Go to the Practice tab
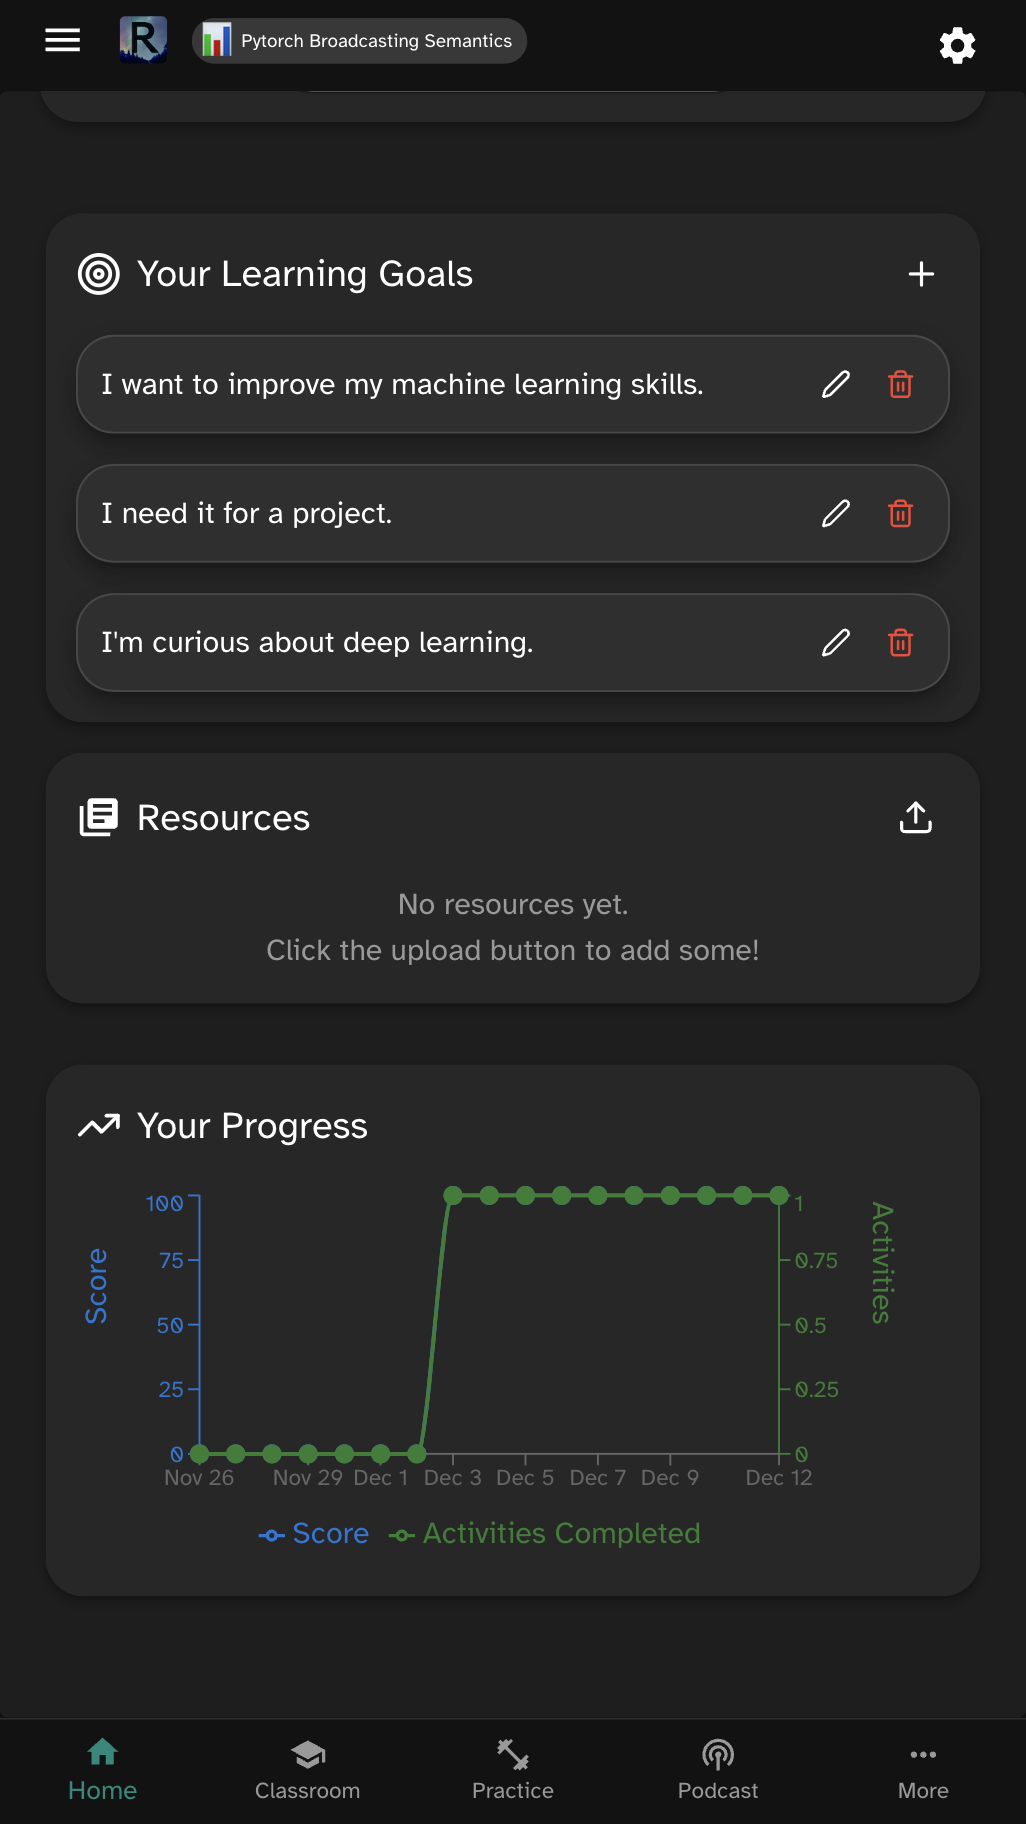Image resolution: width=1026 pixels, height=1824 pixels. click(x=513, y=1769)
